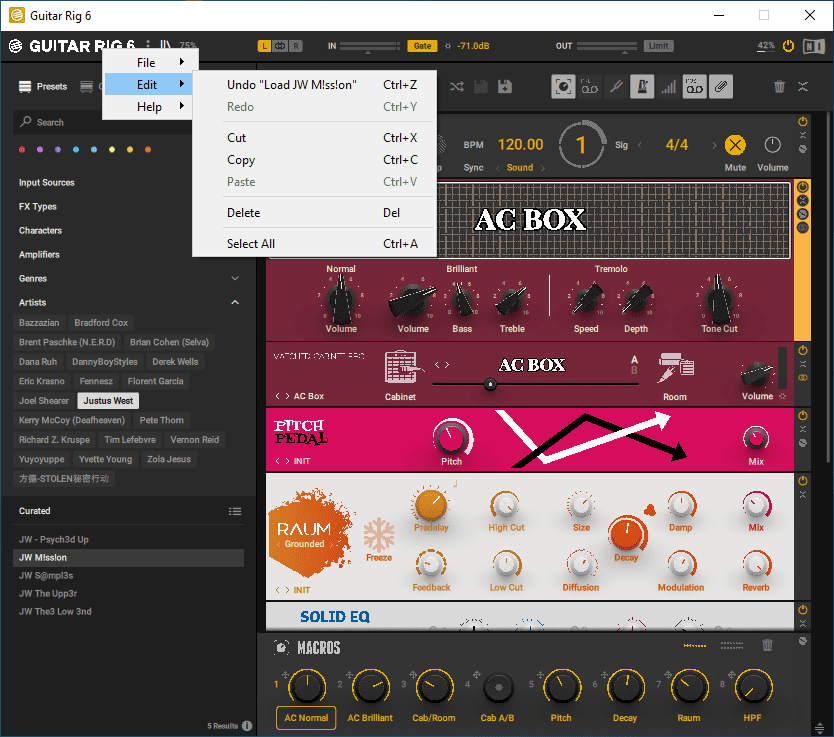Click the Raum Decay knob

point(627,533)
